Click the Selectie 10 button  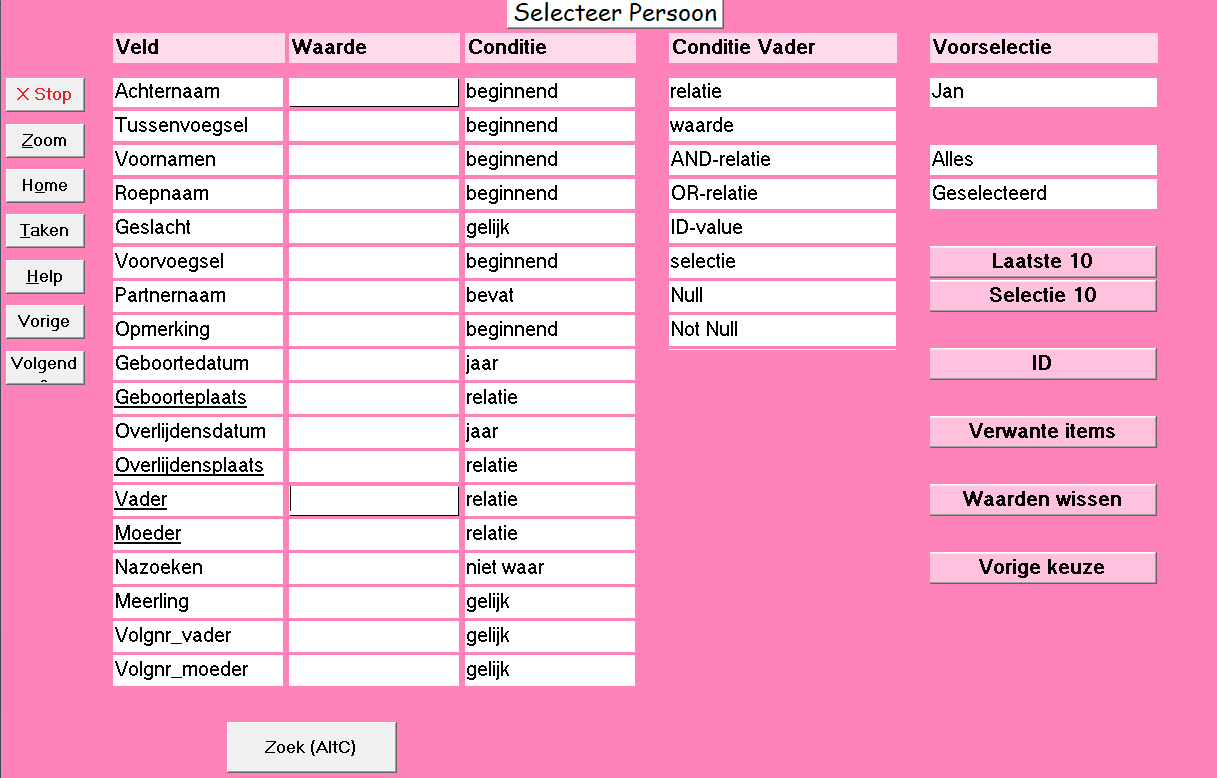(1043, 295)
